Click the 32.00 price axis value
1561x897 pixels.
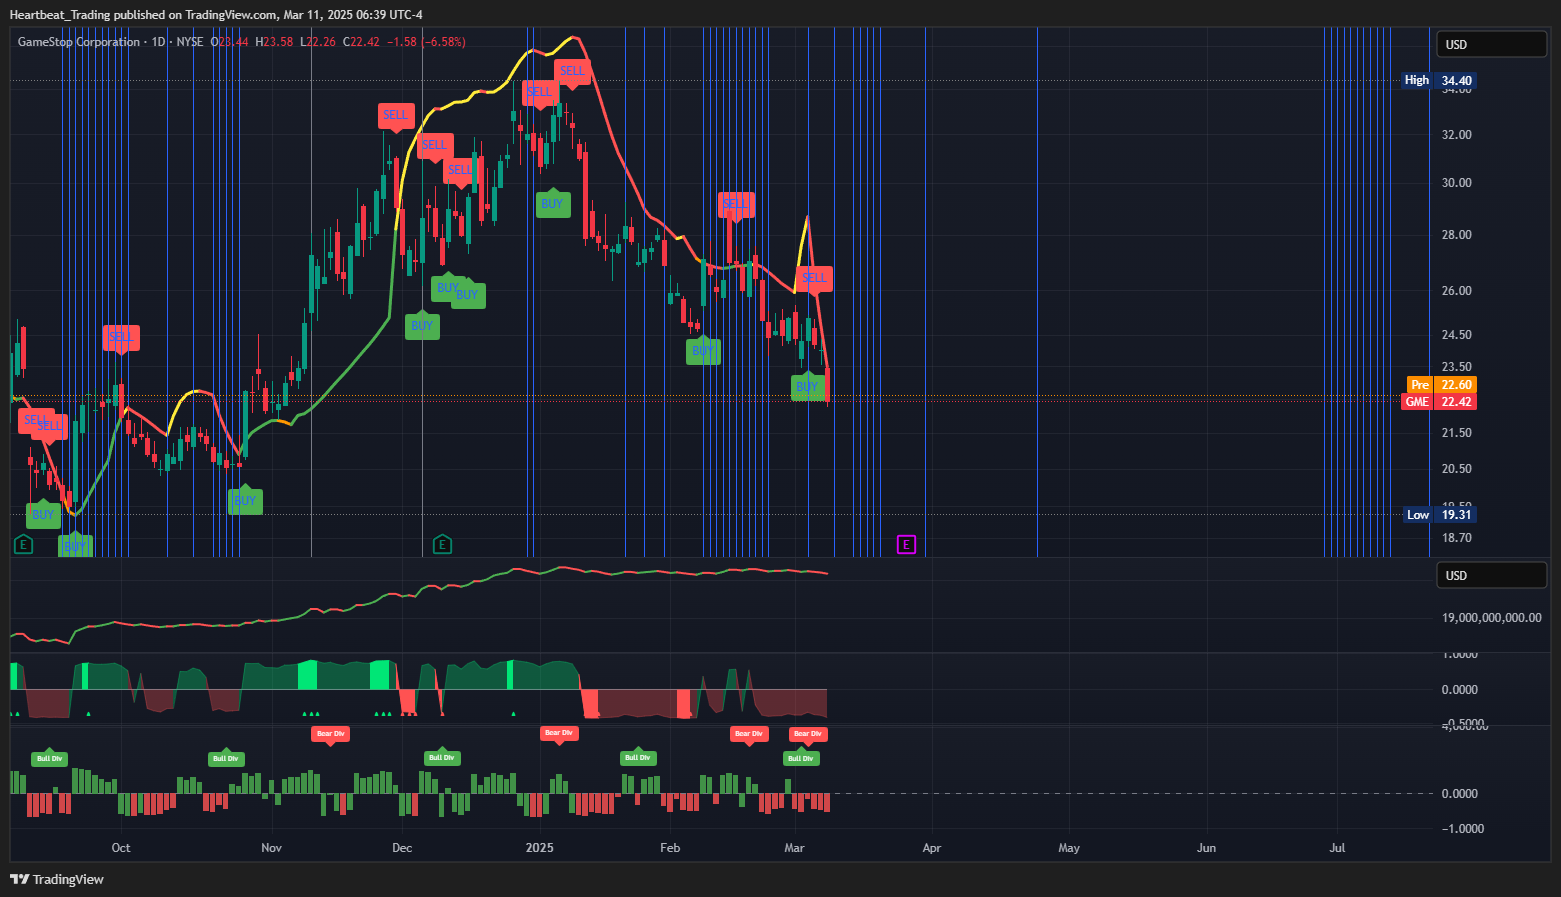[1456, 135]
